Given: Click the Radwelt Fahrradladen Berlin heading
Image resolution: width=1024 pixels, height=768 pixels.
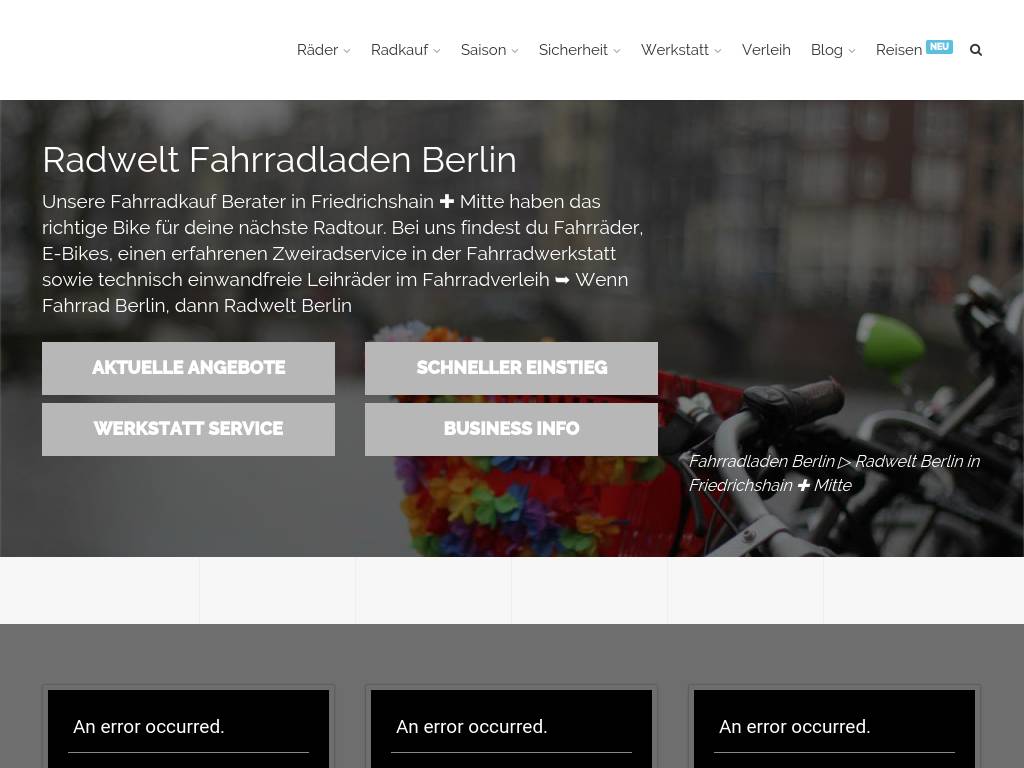Looking at the screenshot, I should [279, 159].
